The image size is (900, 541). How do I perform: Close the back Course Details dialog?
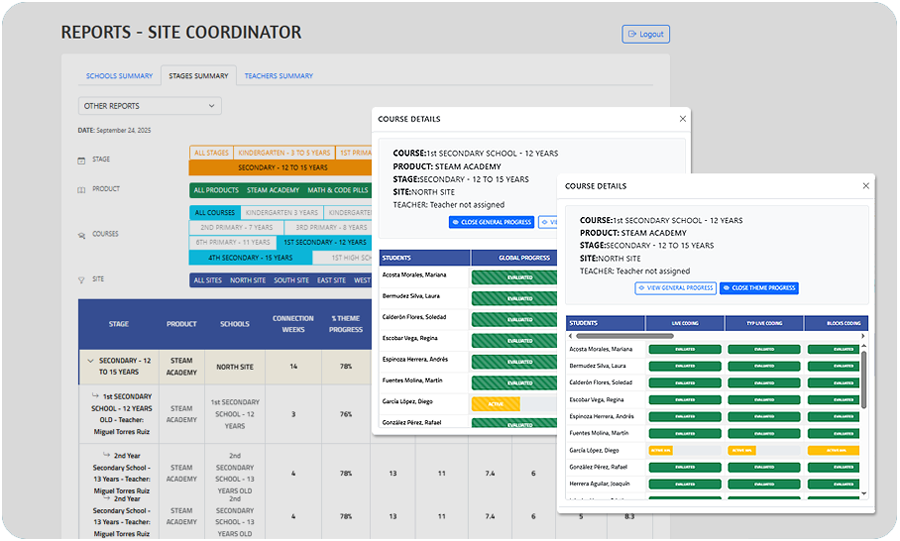(x=683, y=119)
